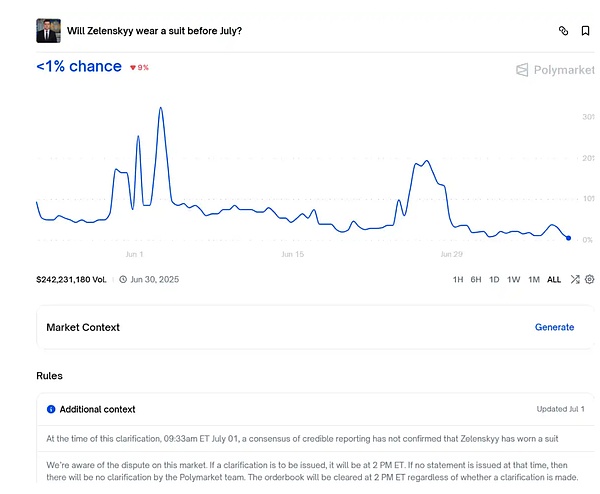600x494 pixels.
Task: Click the red down-arrow 9% change indicator
Action: point(139,67)
